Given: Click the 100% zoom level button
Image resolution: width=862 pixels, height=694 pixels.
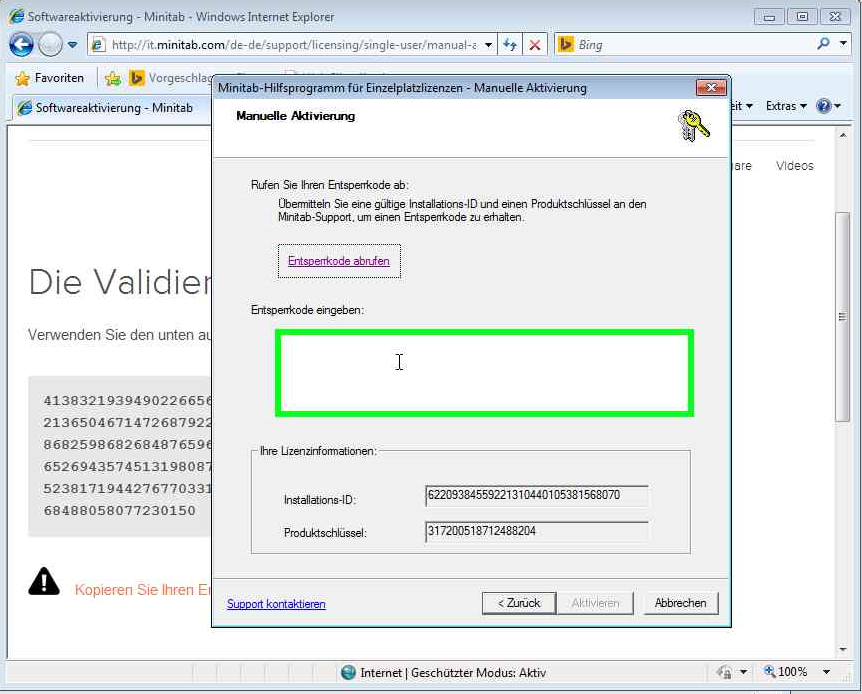Looking at the screenshot, I should 785,671.
